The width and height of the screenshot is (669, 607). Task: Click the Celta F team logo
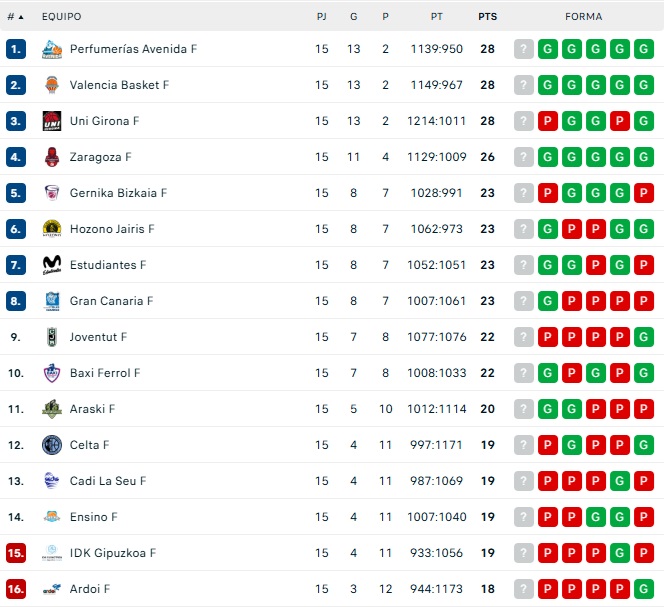[52, 445]
